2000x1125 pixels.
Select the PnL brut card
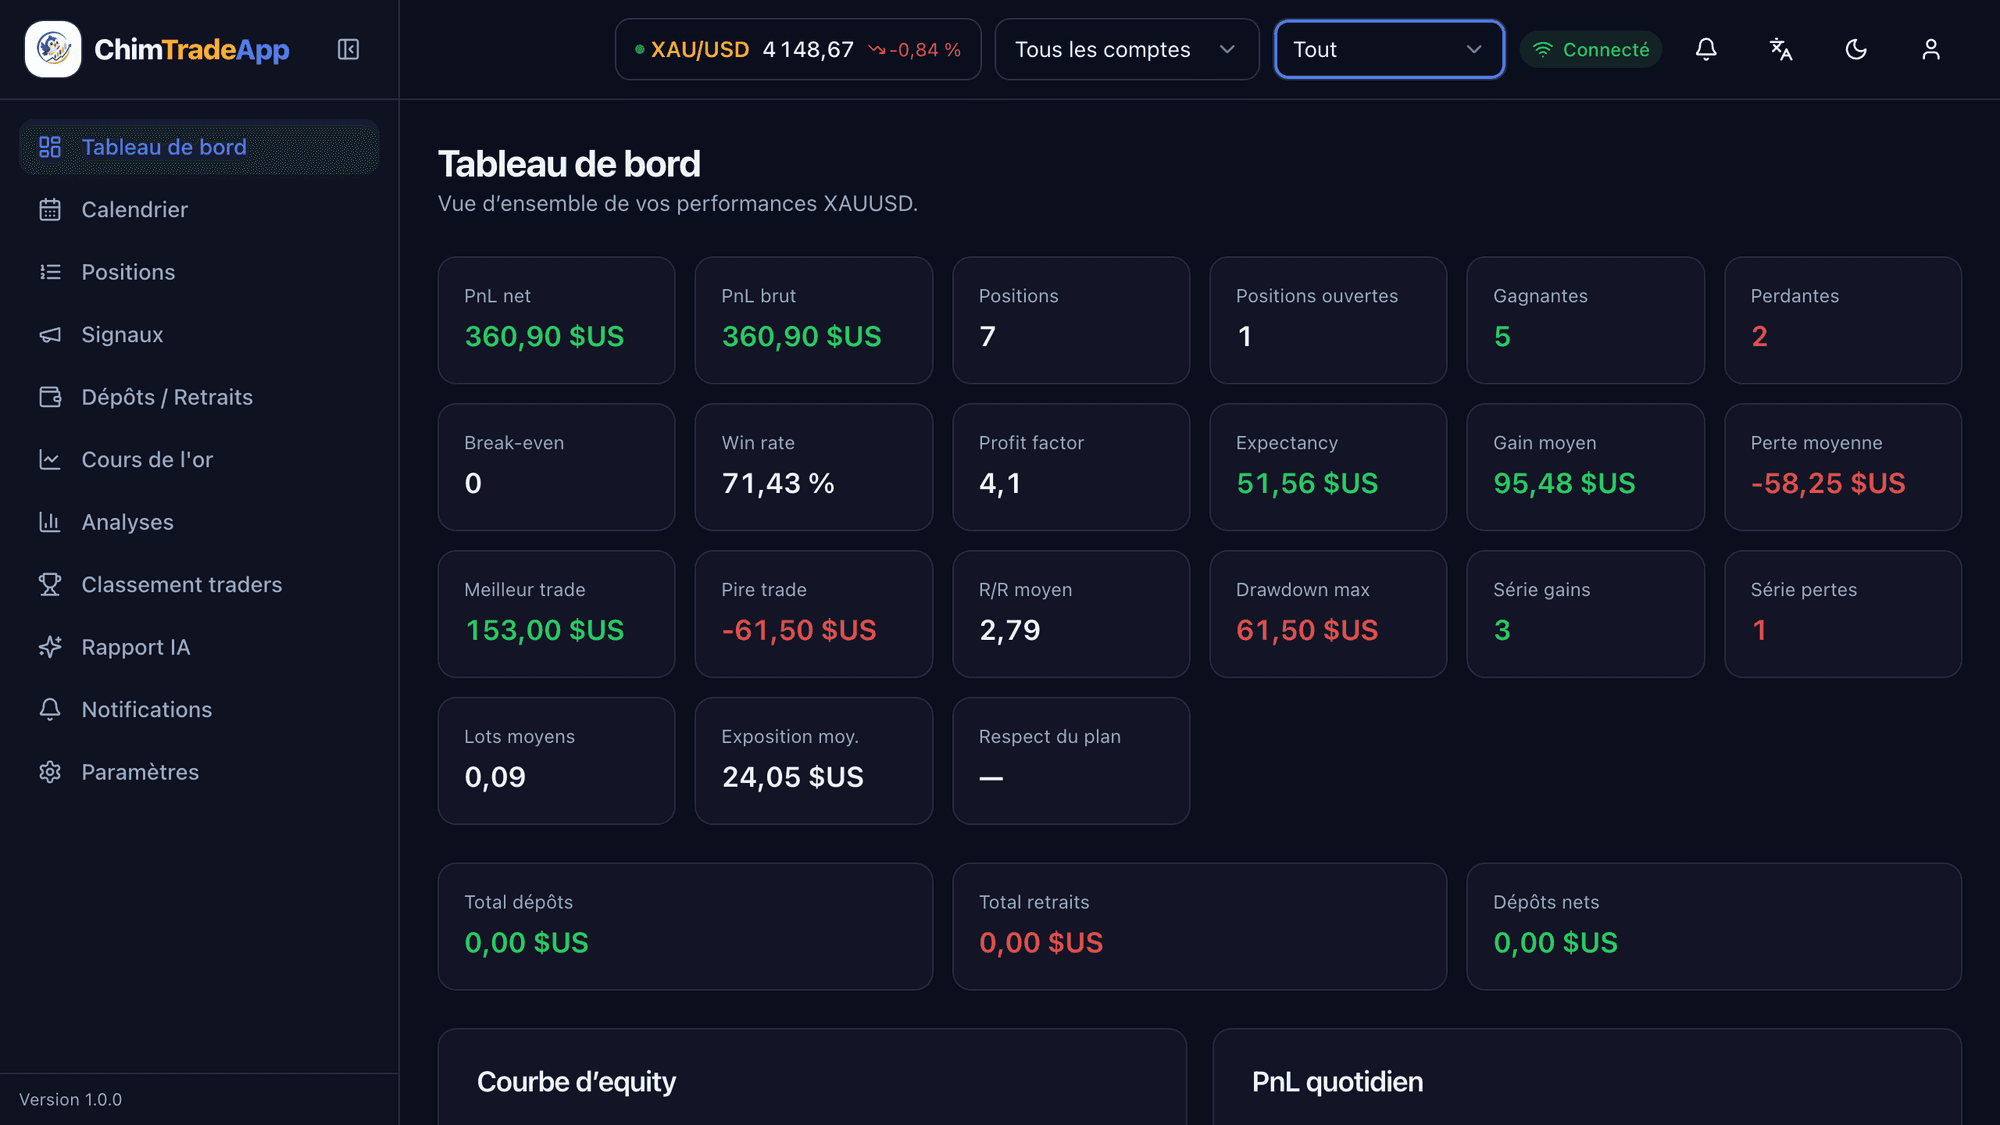point(813,320)
